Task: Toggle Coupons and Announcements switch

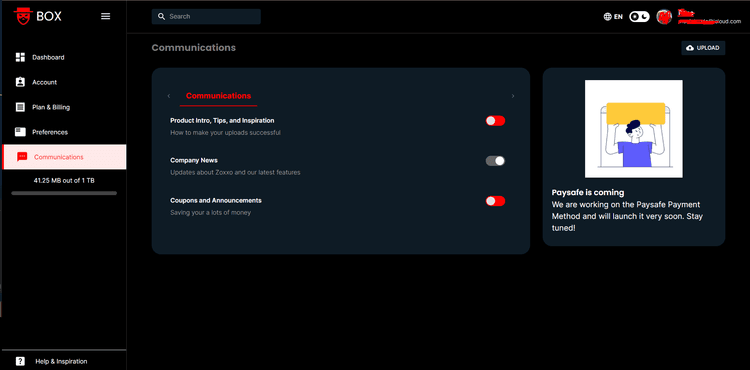Action: pyautogui.click(x=495, y=201)
